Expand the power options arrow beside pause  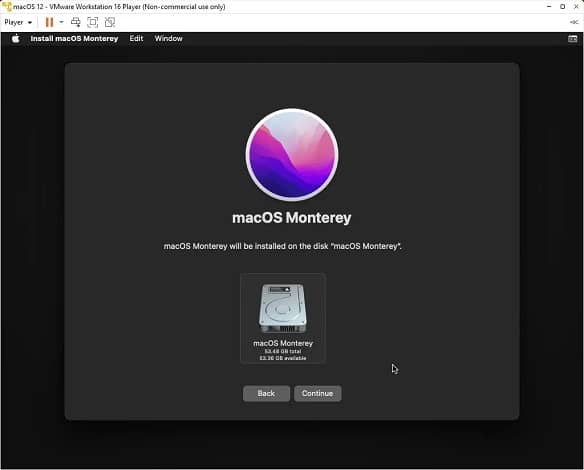click(61, 22)
